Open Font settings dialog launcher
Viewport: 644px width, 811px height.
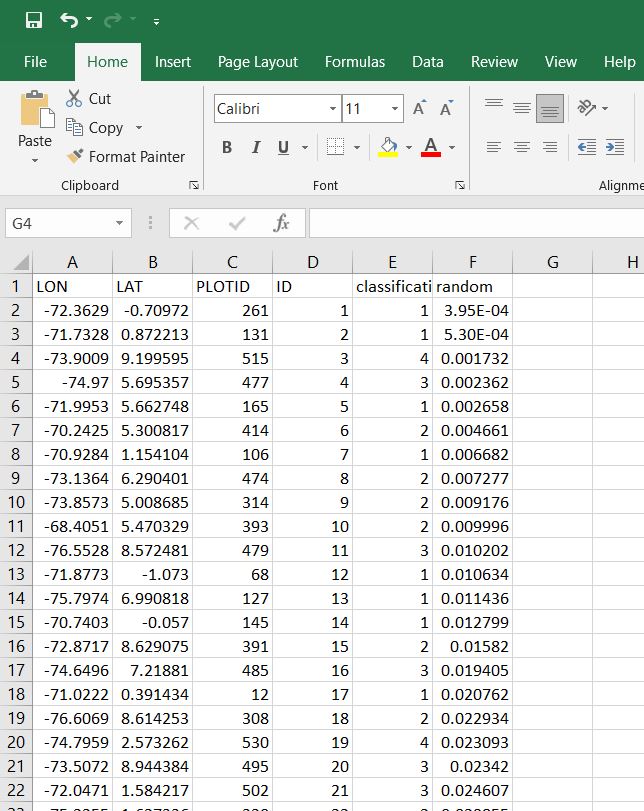click(x=460, y=185)
